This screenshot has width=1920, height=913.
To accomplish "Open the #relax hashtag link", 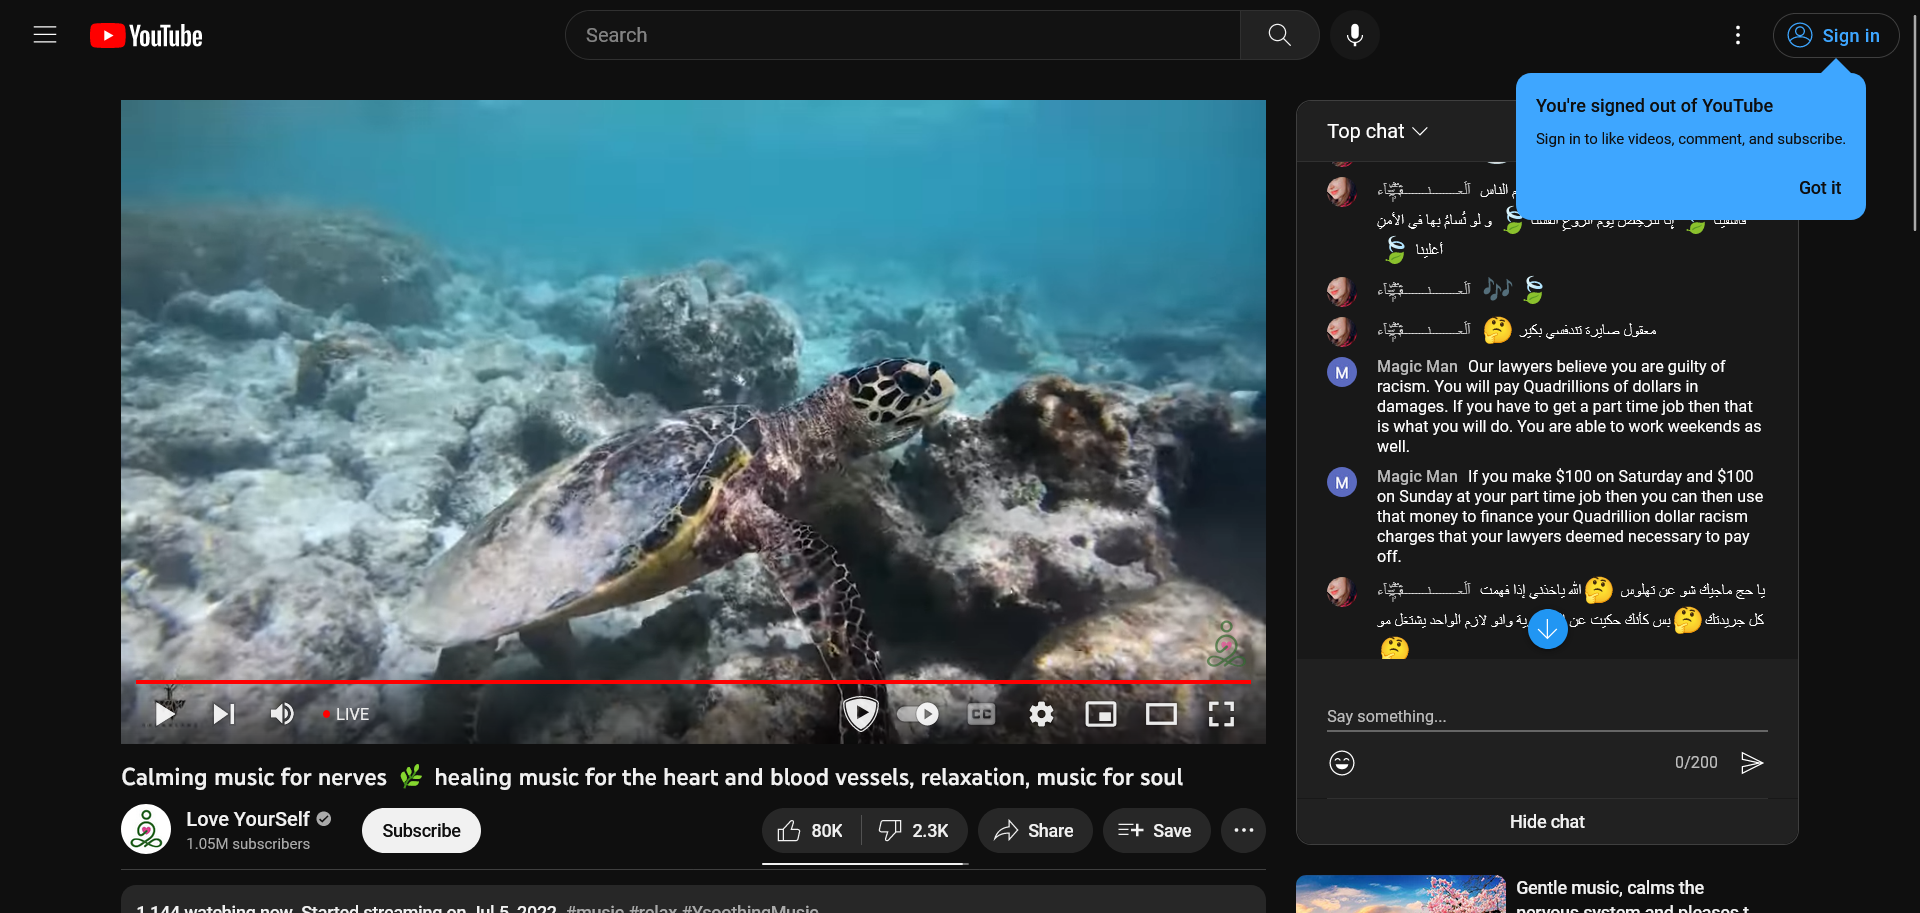I will (653, 909).
